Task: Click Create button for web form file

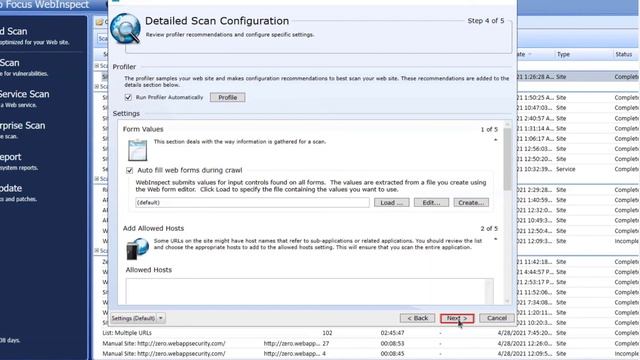Action: 471,202
